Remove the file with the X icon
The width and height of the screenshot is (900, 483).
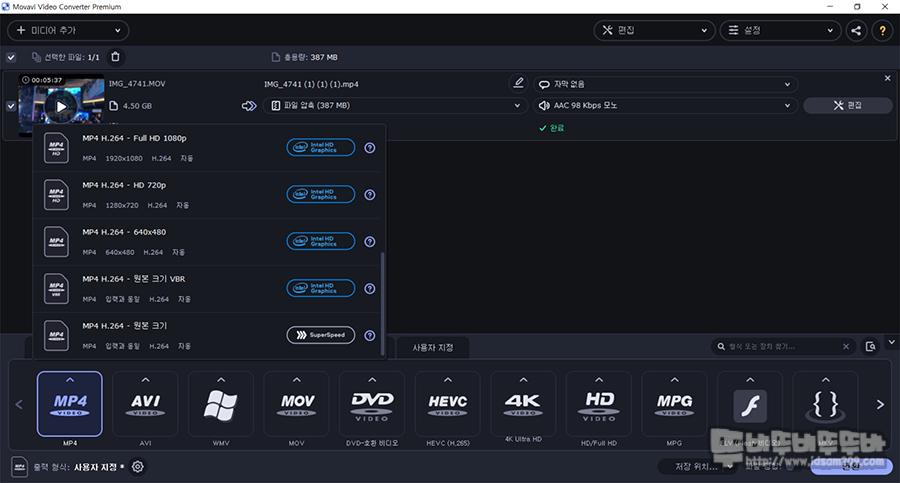pos(887,78)
